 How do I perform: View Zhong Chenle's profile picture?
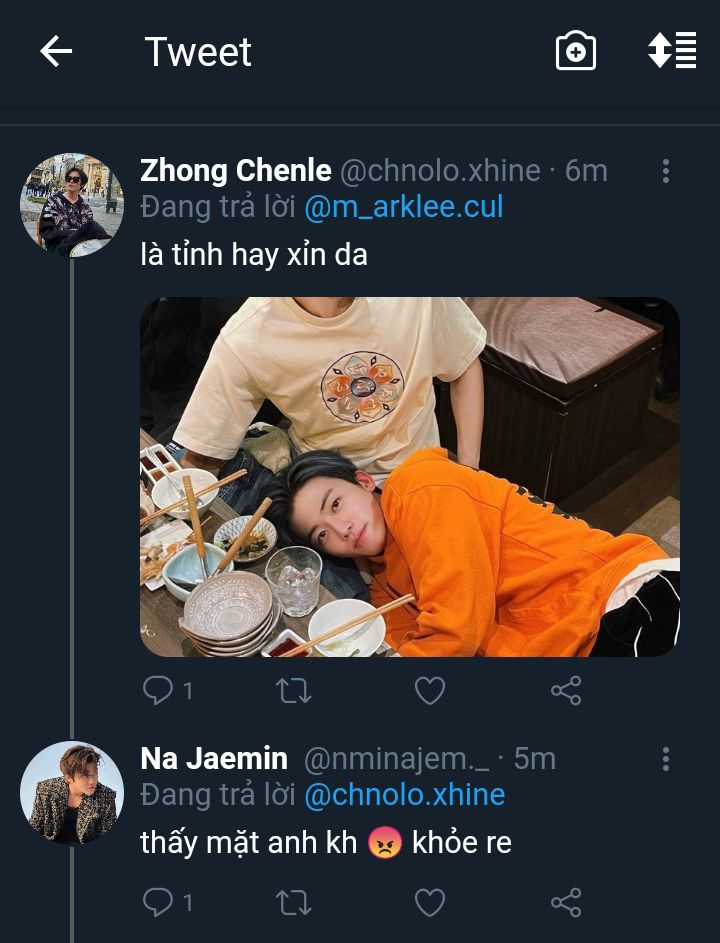coord(71,205)
